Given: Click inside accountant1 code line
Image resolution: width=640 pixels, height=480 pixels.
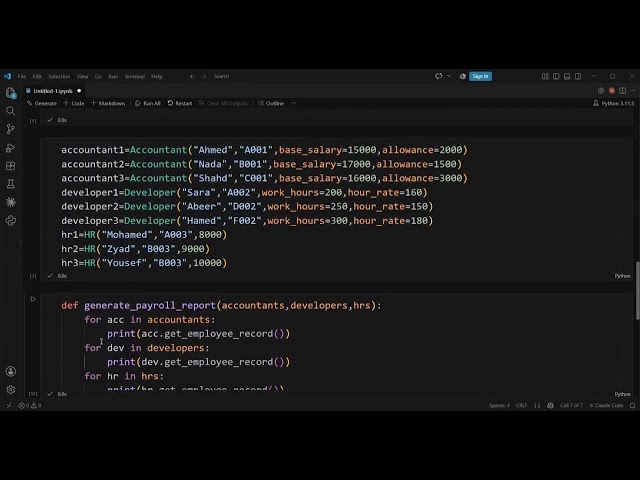Looking at the screenshot, I should (264, 150).
